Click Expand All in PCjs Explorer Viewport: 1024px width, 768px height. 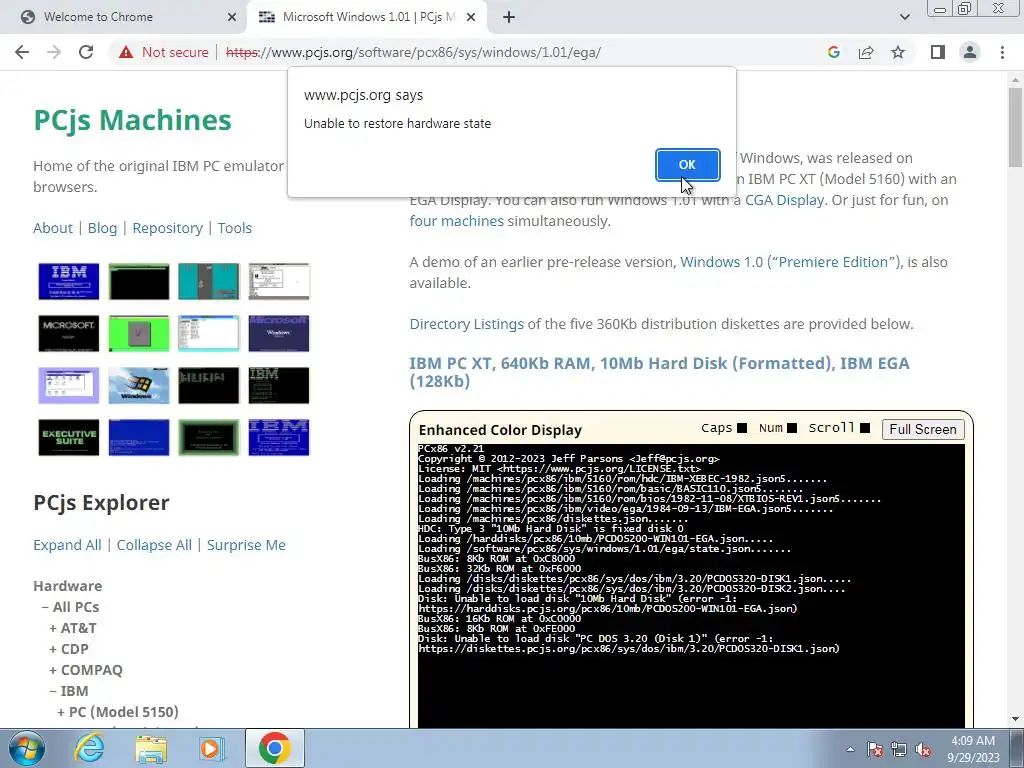[67, 545]
